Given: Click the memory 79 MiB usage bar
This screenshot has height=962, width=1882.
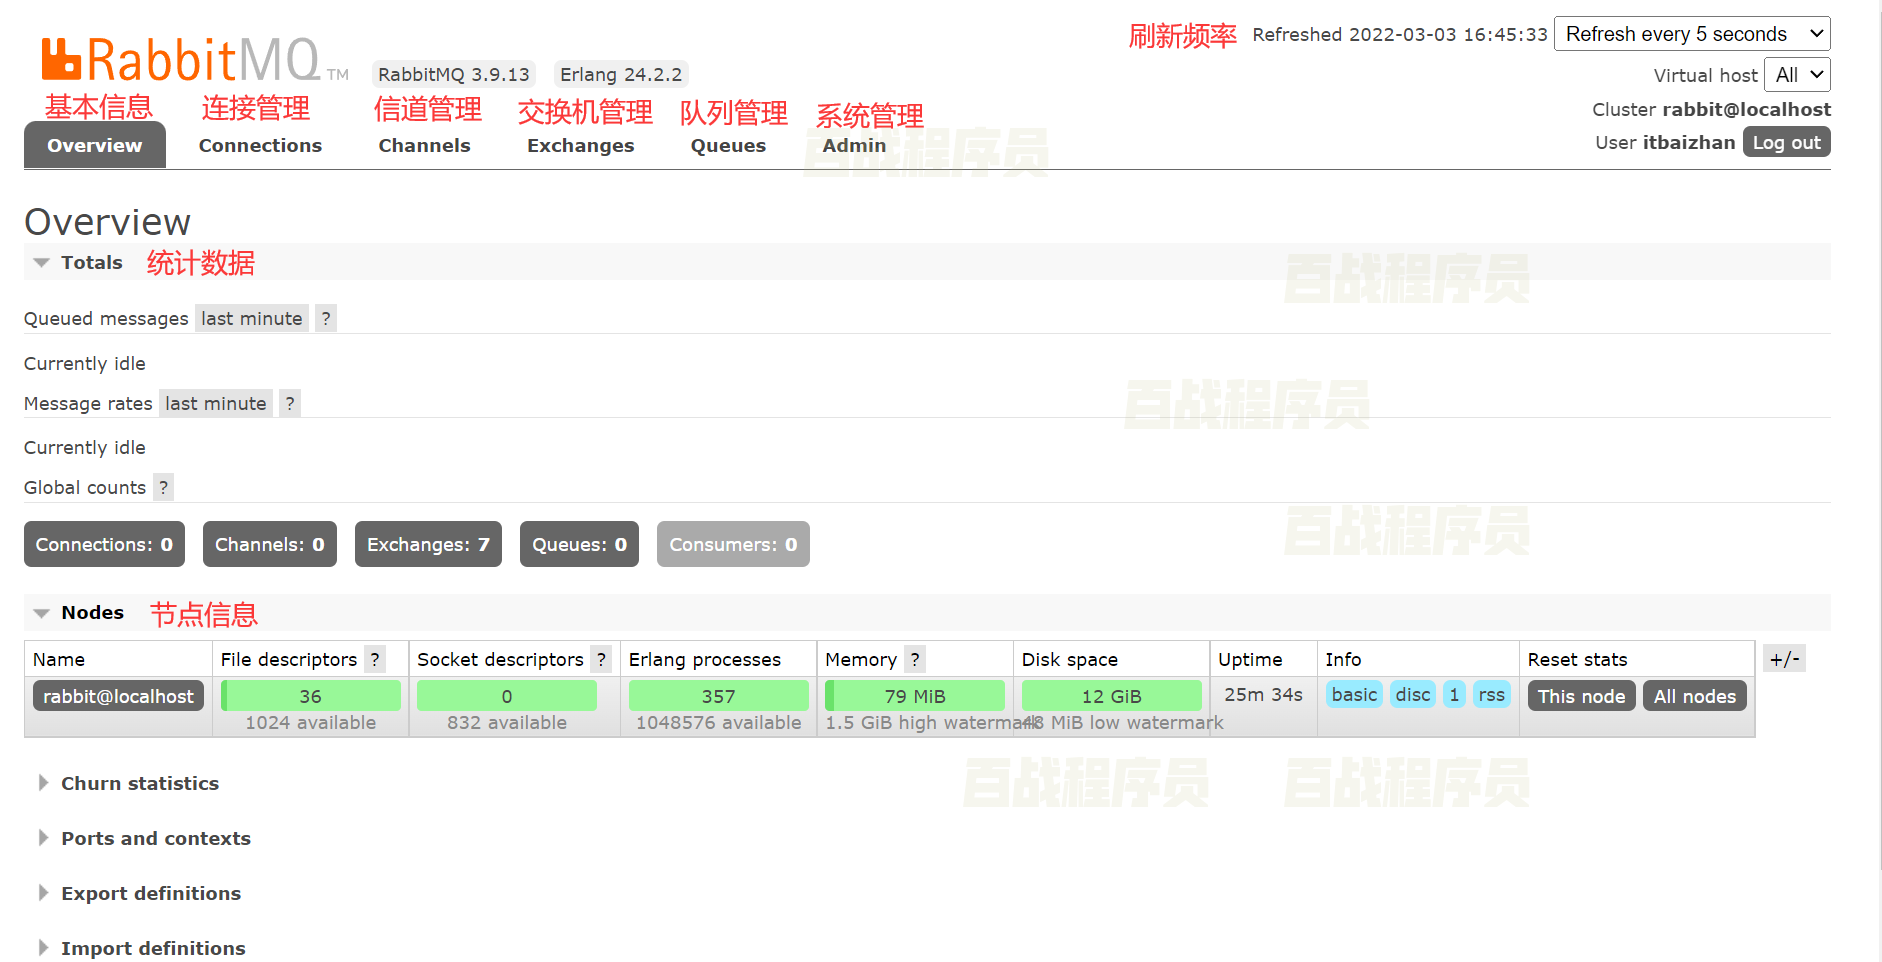Looking at the screenshot, I should pos(915,696).
